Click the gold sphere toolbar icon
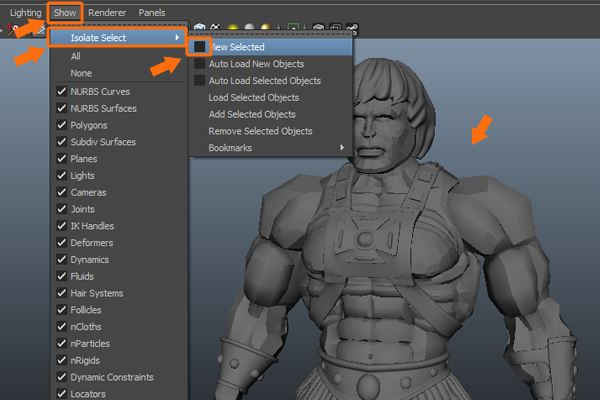Viewport: 600px width, 400px height. click(x=265, y=27)
